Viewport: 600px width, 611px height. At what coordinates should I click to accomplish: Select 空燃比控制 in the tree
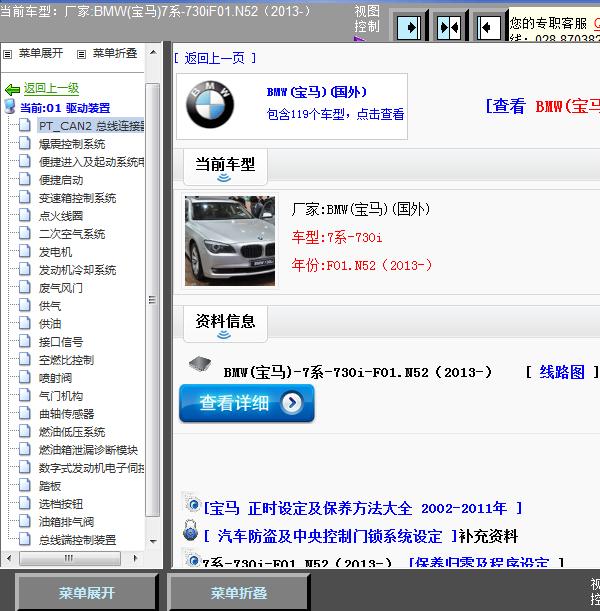point(66,360)
